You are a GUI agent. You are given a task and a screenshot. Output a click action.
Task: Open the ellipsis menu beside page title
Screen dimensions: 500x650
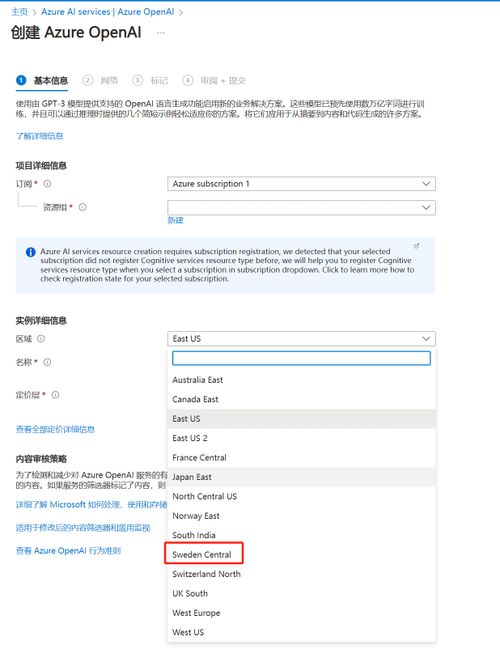coord(161,33)
